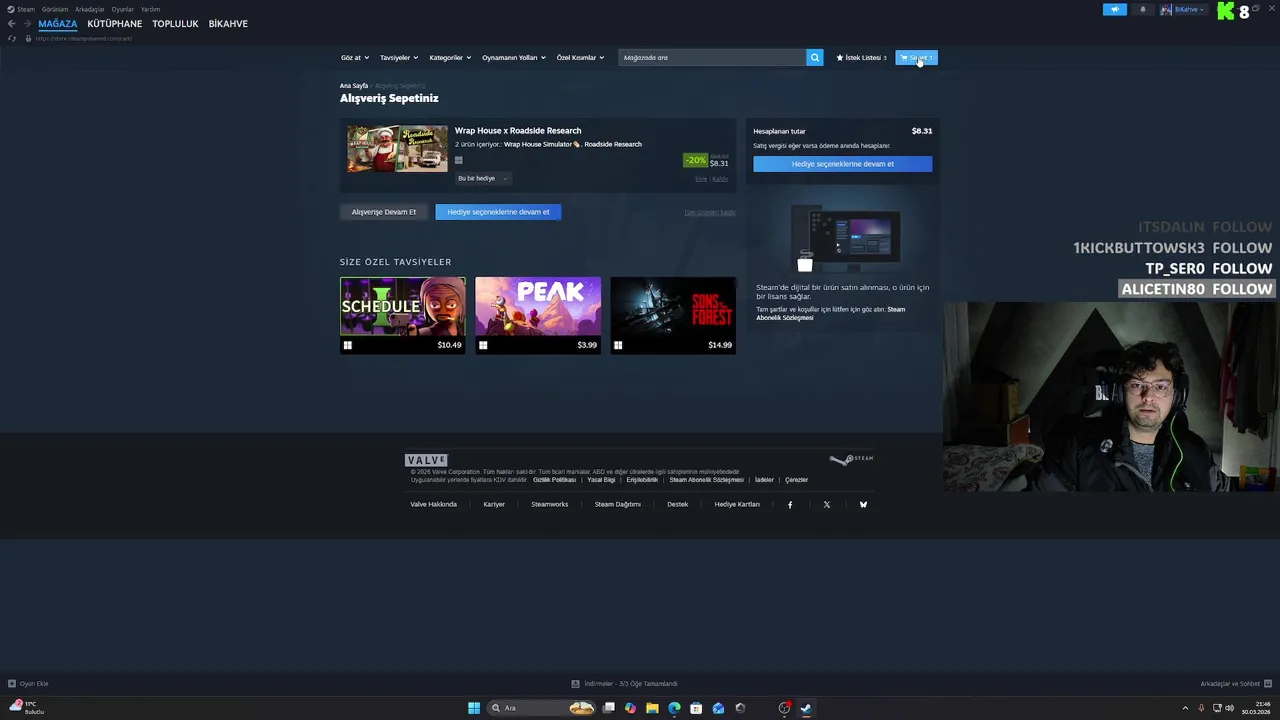The image size is (1280, 720).
Task: Click the magnifier search button in store bar
Action: 814,57
